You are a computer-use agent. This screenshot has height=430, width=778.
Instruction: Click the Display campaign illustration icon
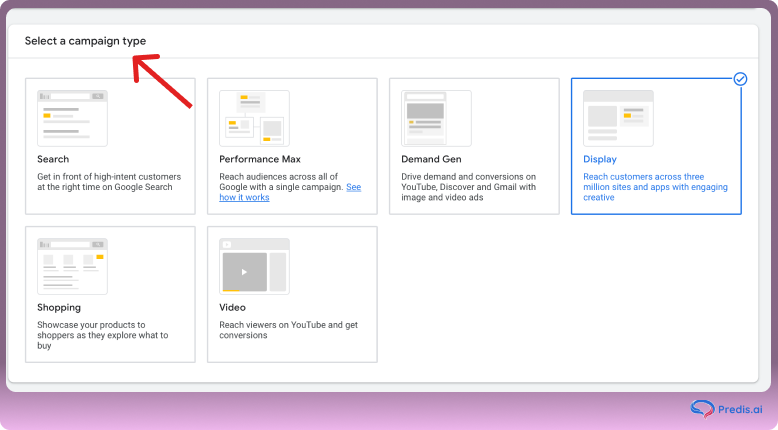(618, 118)
